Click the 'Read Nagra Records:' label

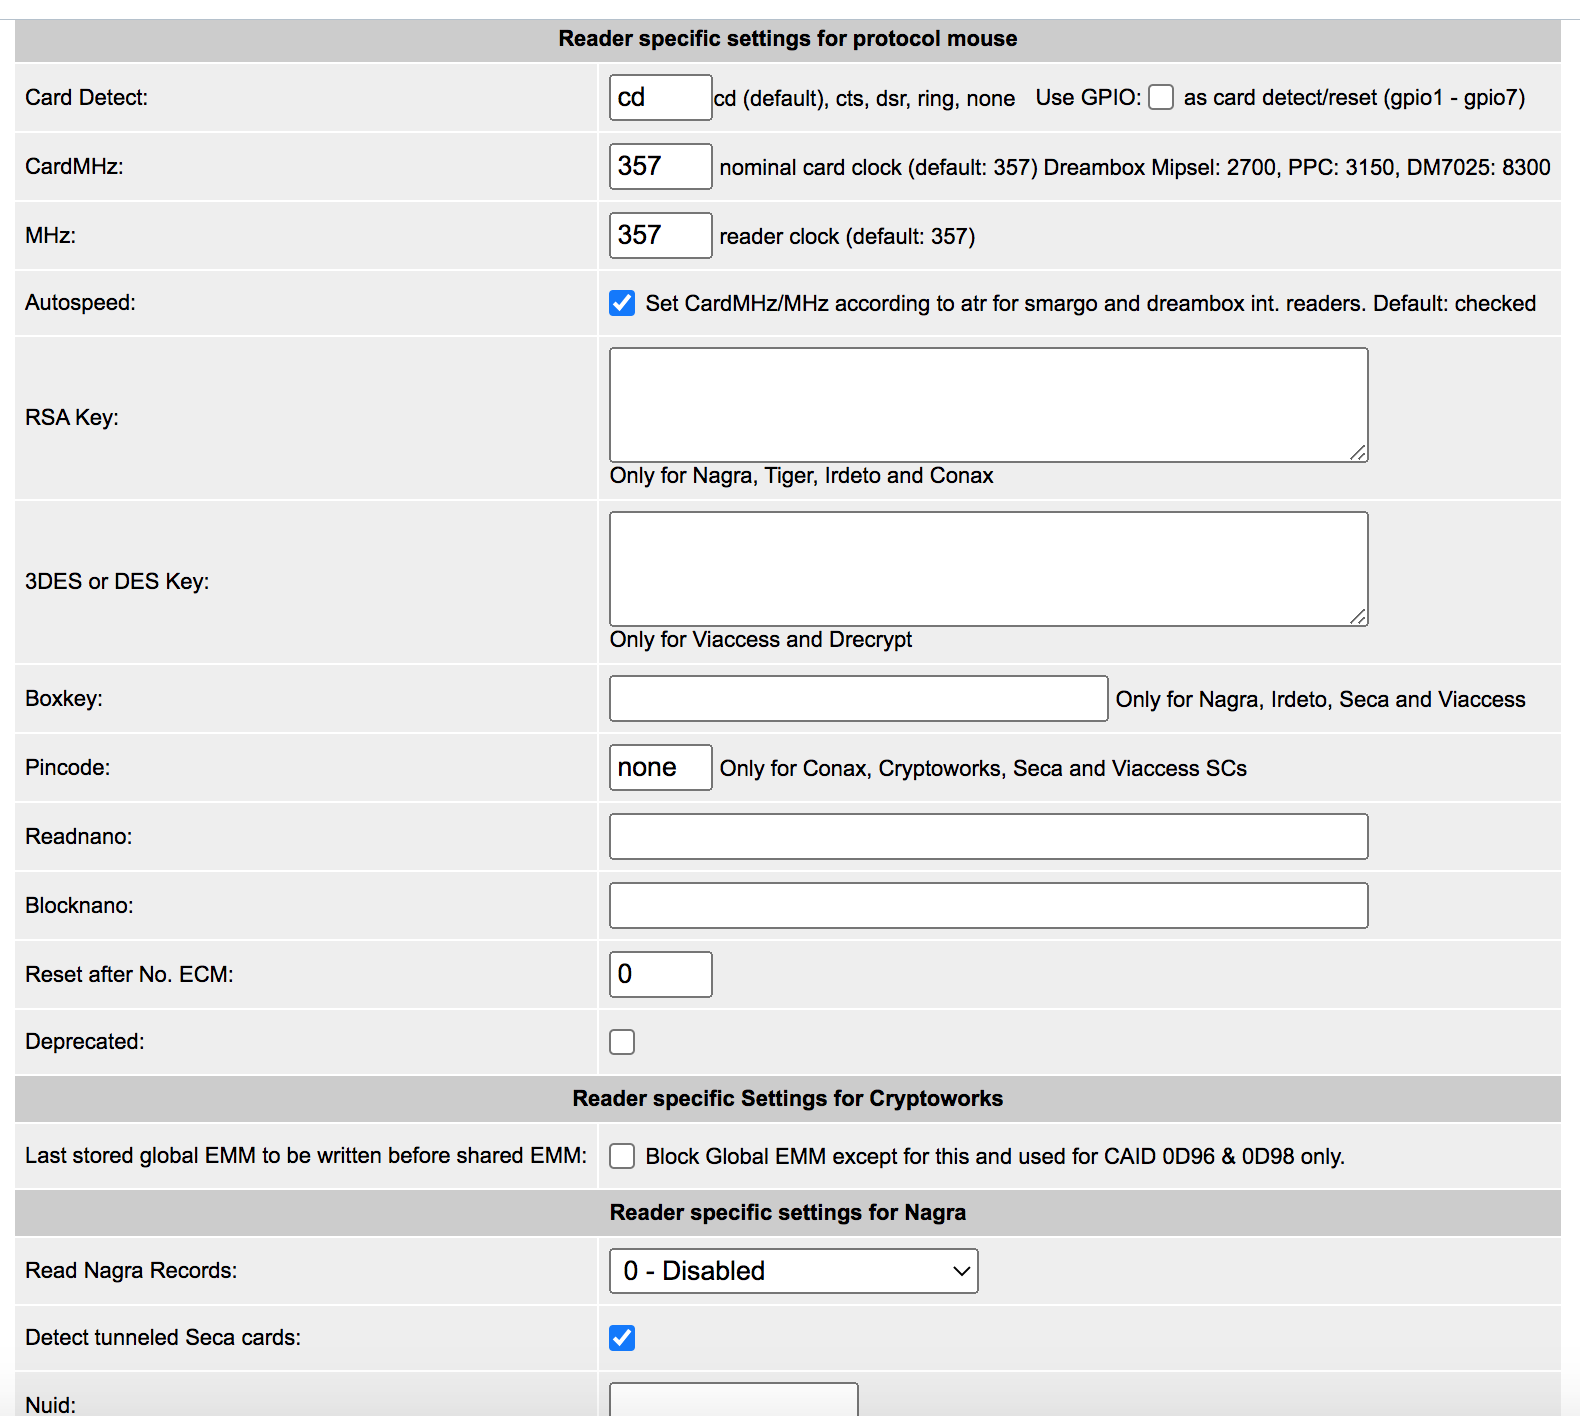point(131,1271)
